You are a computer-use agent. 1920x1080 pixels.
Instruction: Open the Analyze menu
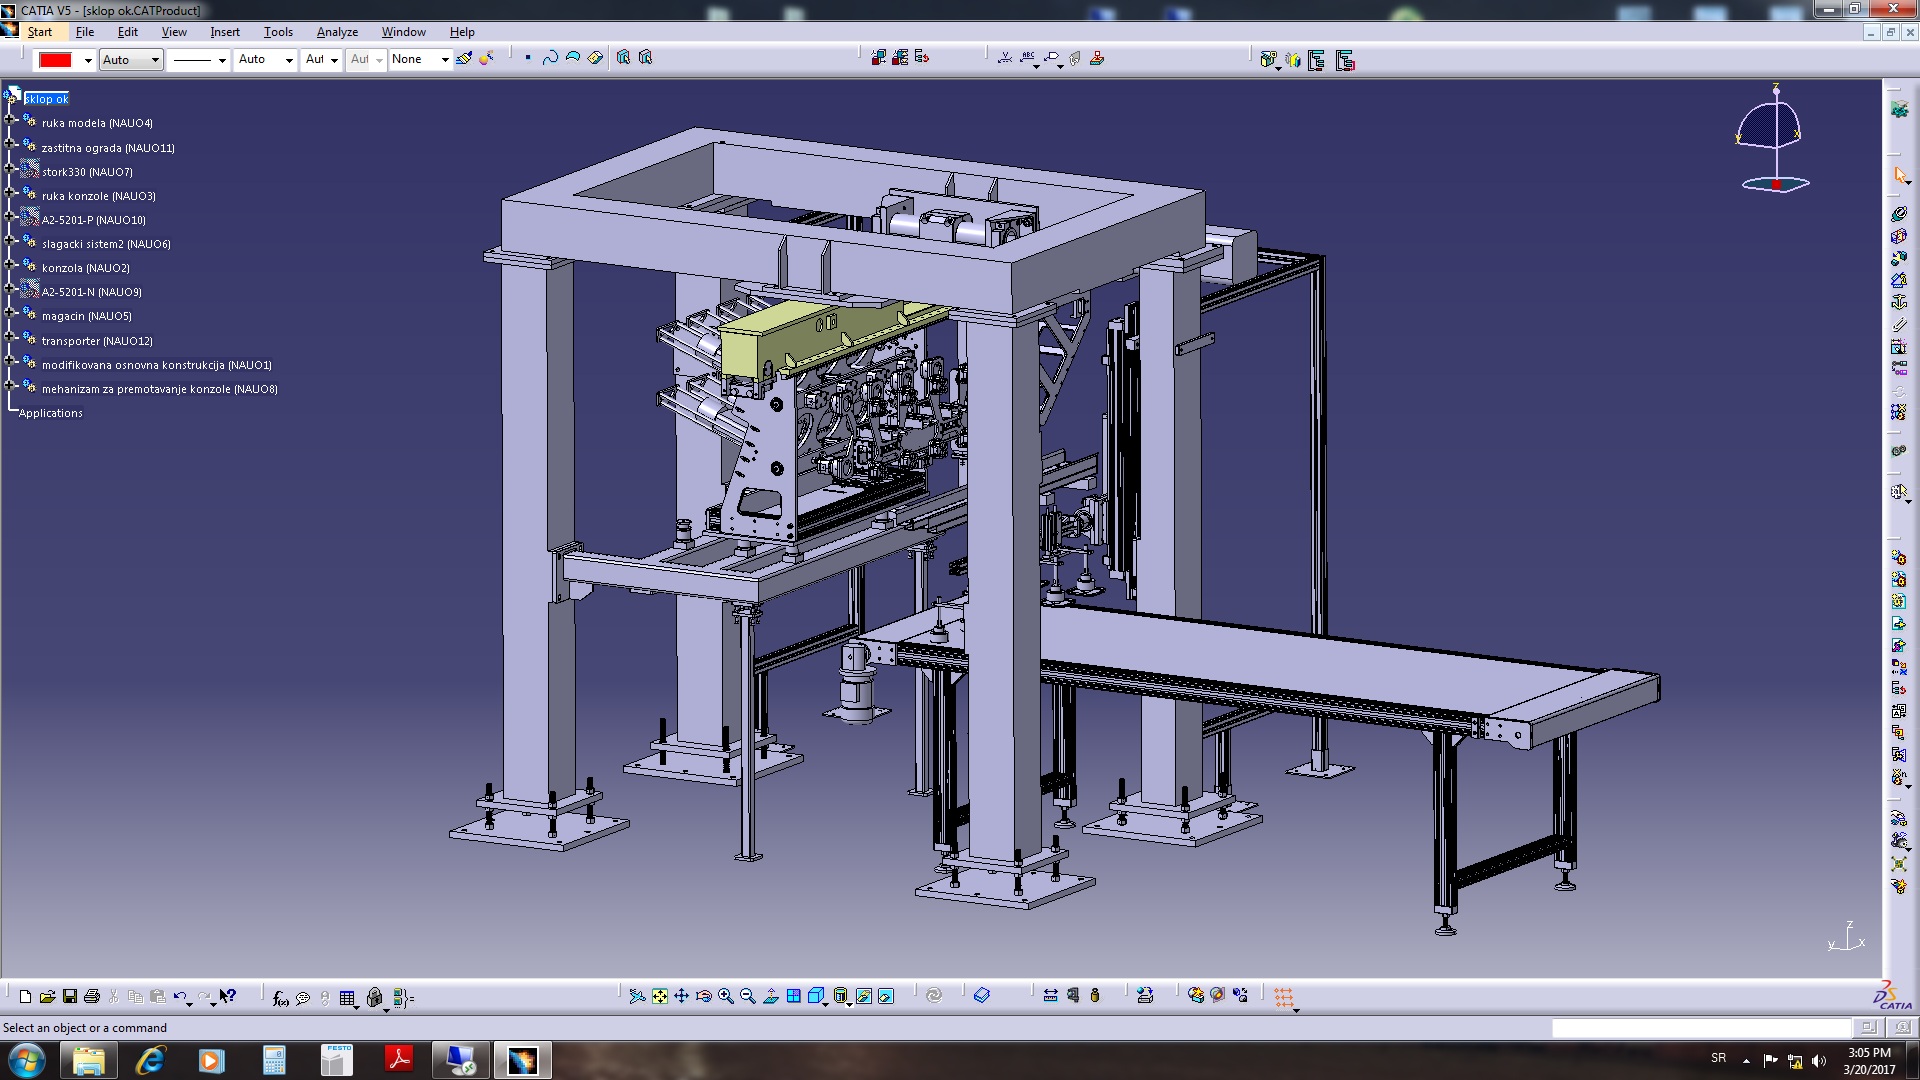click(337, 32)
